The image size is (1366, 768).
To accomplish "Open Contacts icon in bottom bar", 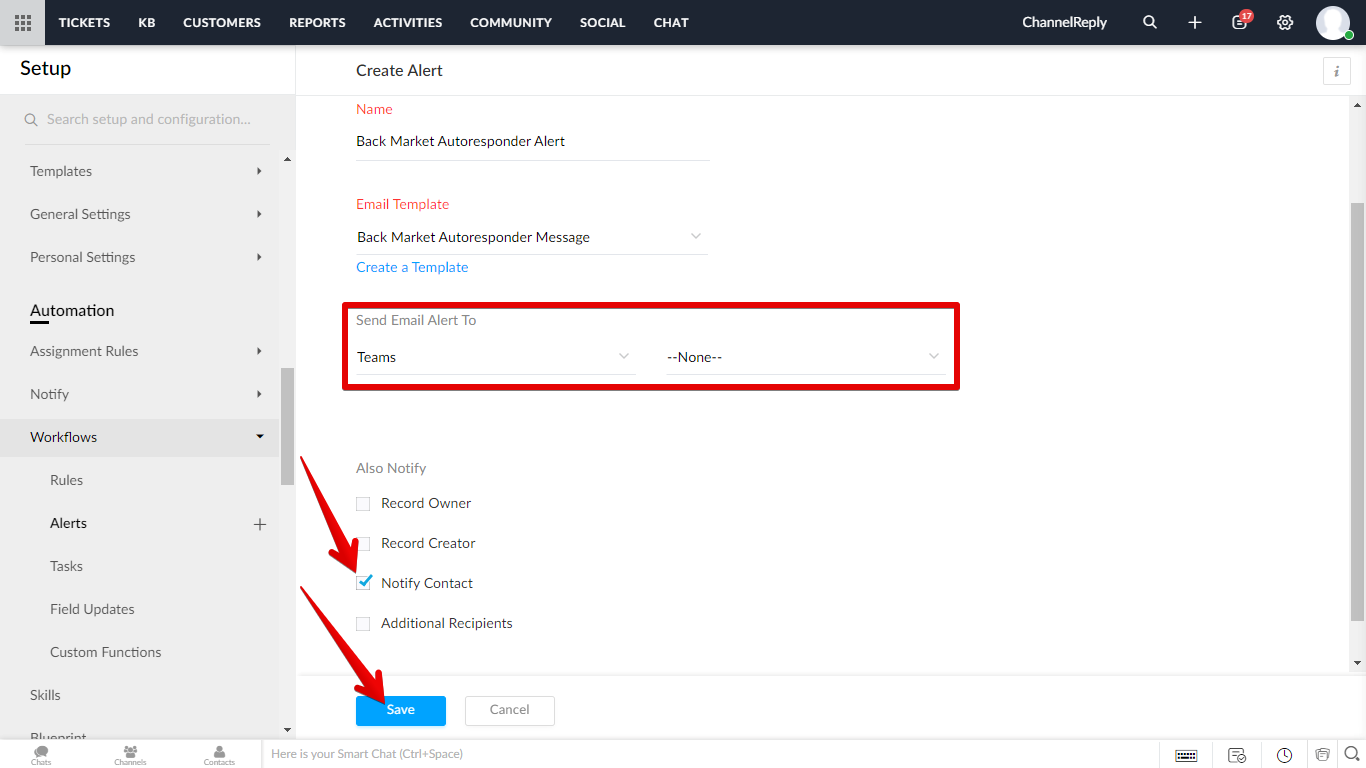I will (219, 755).
